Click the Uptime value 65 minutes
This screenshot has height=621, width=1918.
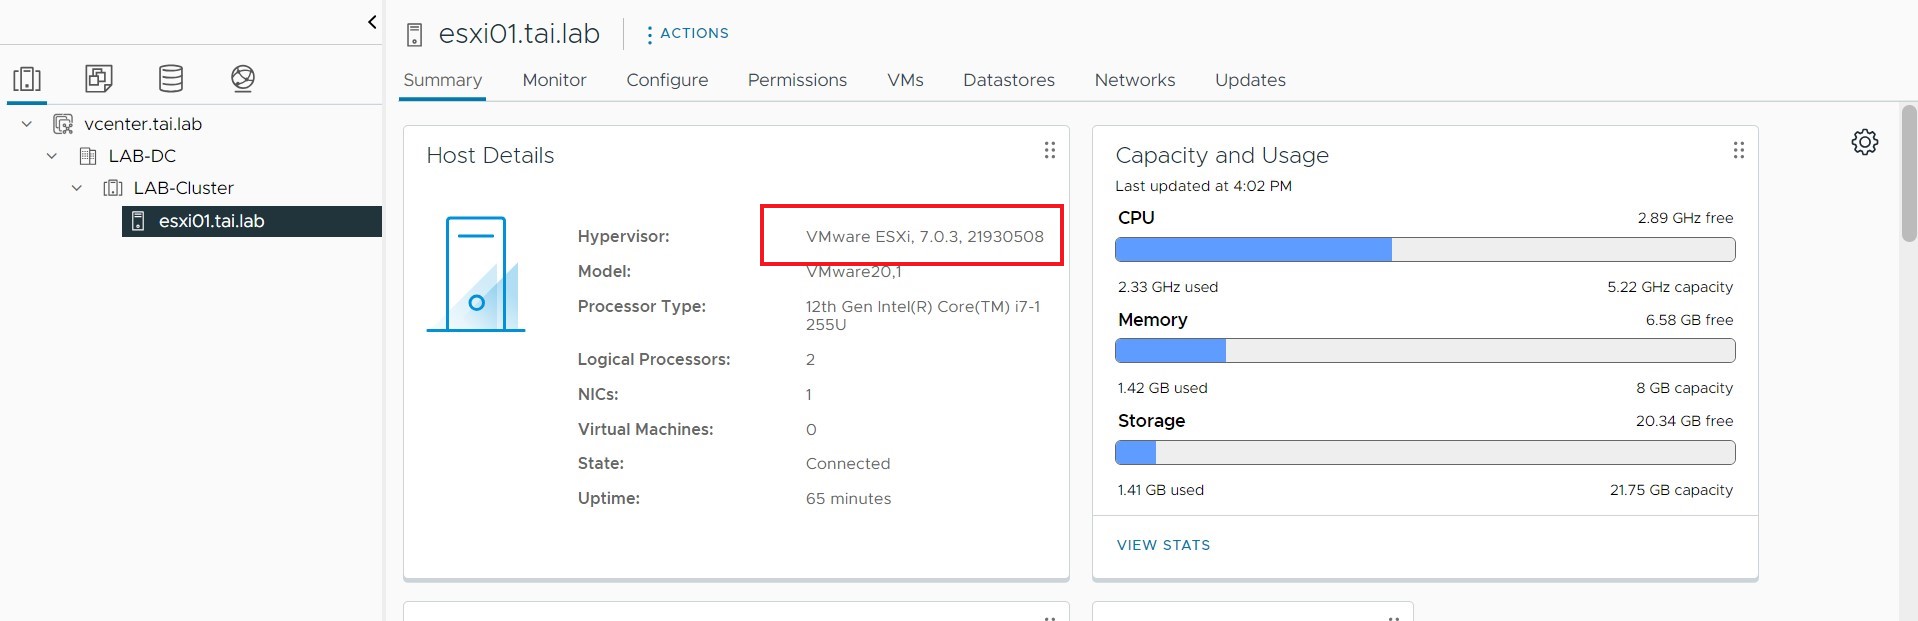point(848,499)
